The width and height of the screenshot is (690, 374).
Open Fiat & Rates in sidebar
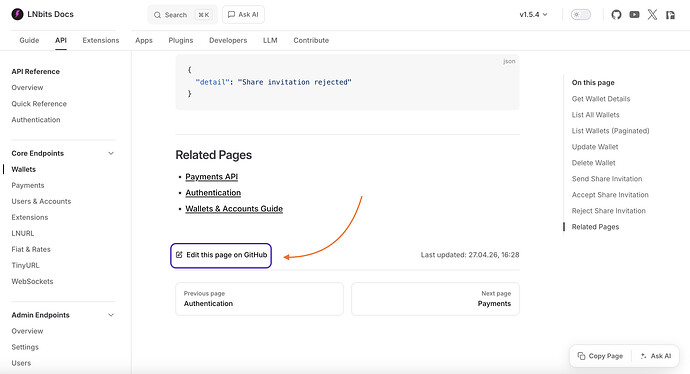click(31, 249)
